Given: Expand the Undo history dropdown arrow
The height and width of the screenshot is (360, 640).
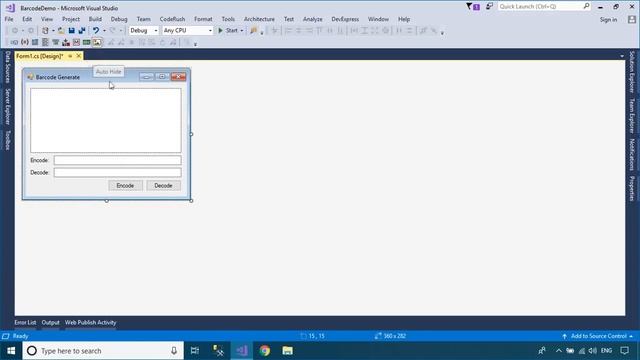Looking at the screenshot, I should point(104,31).
